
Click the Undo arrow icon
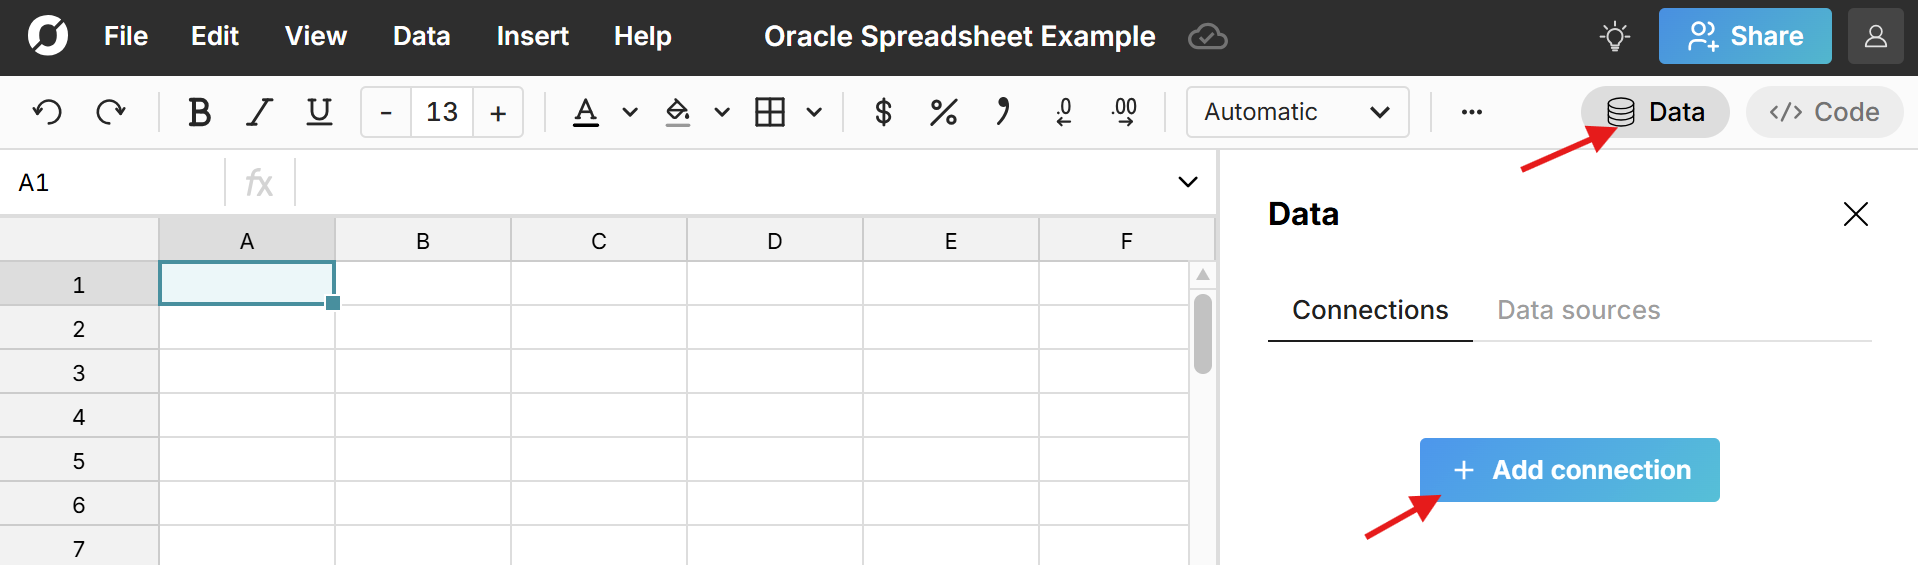pyautogui.click(x=47, y=112)
